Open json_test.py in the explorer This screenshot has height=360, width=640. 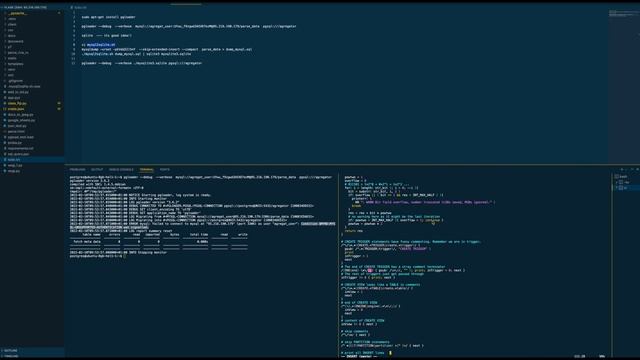click(17, 126)
